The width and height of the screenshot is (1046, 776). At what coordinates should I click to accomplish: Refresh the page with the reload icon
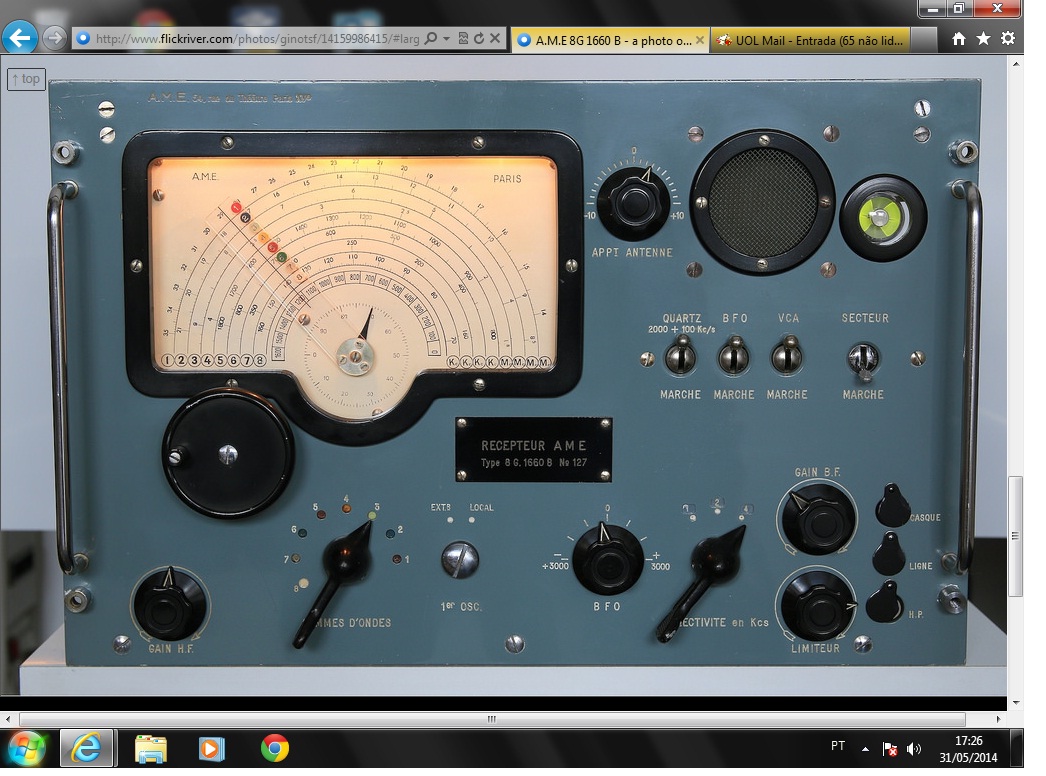(x=478, y=38)
